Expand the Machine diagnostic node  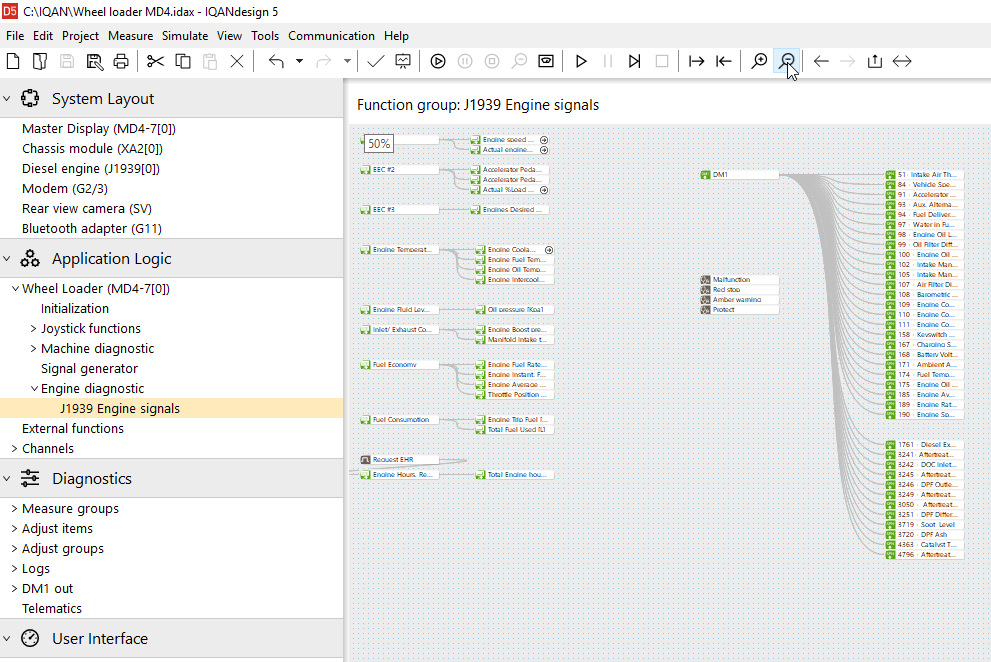tap(33, 348)
